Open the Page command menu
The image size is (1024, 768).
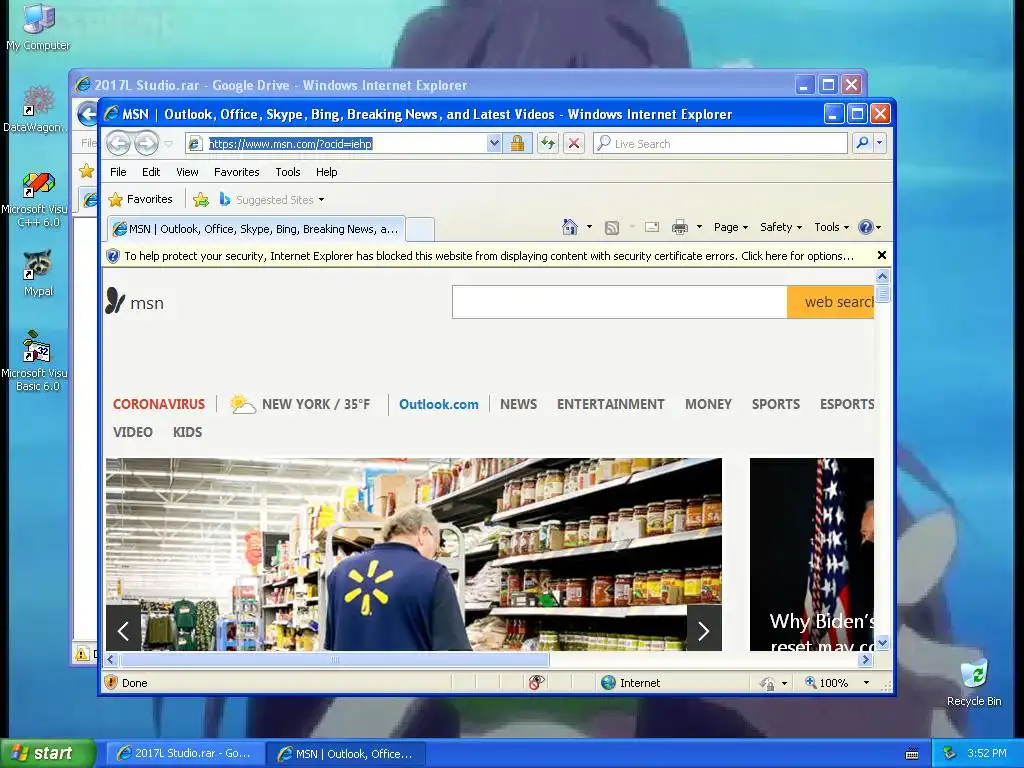[731, 227]
